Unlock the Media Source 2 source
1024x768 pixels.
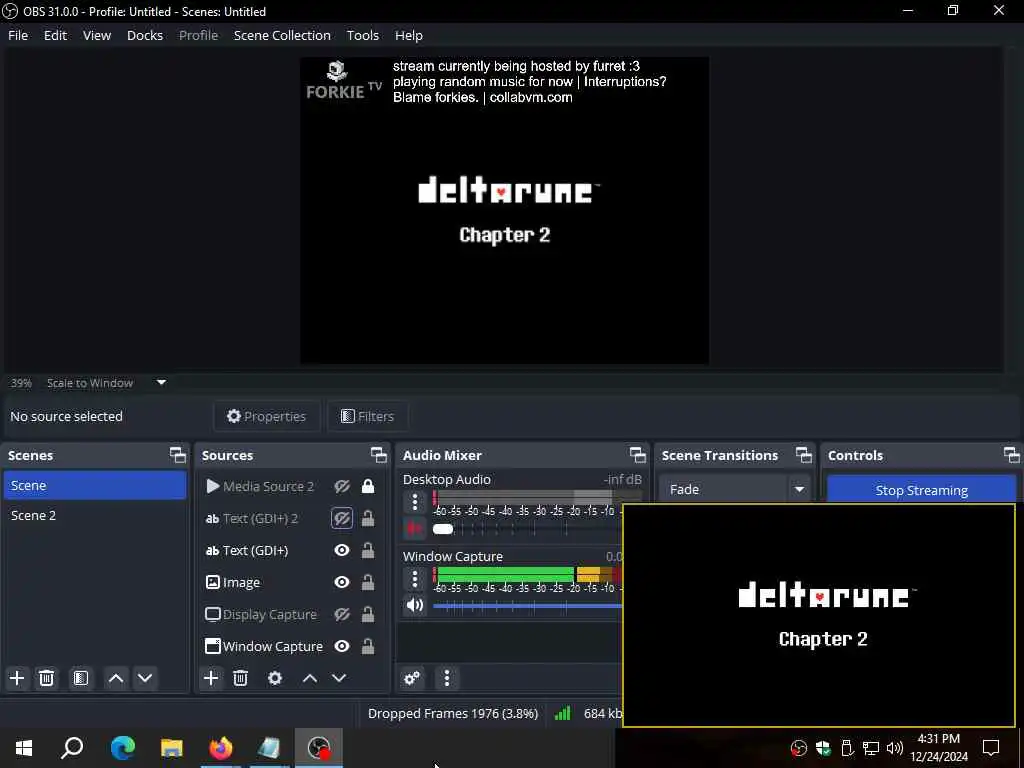368,486
